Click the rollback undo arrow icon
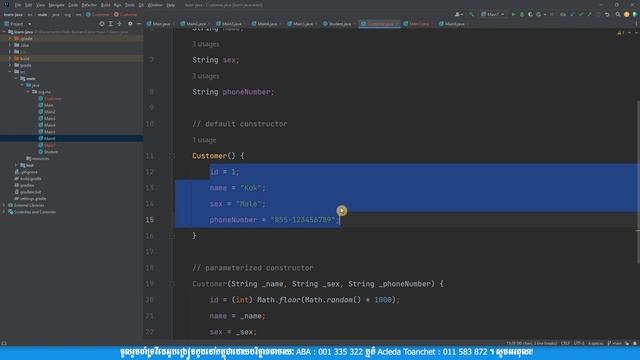The height and width of the screenshot is (360, 640). tap(607, 14)
